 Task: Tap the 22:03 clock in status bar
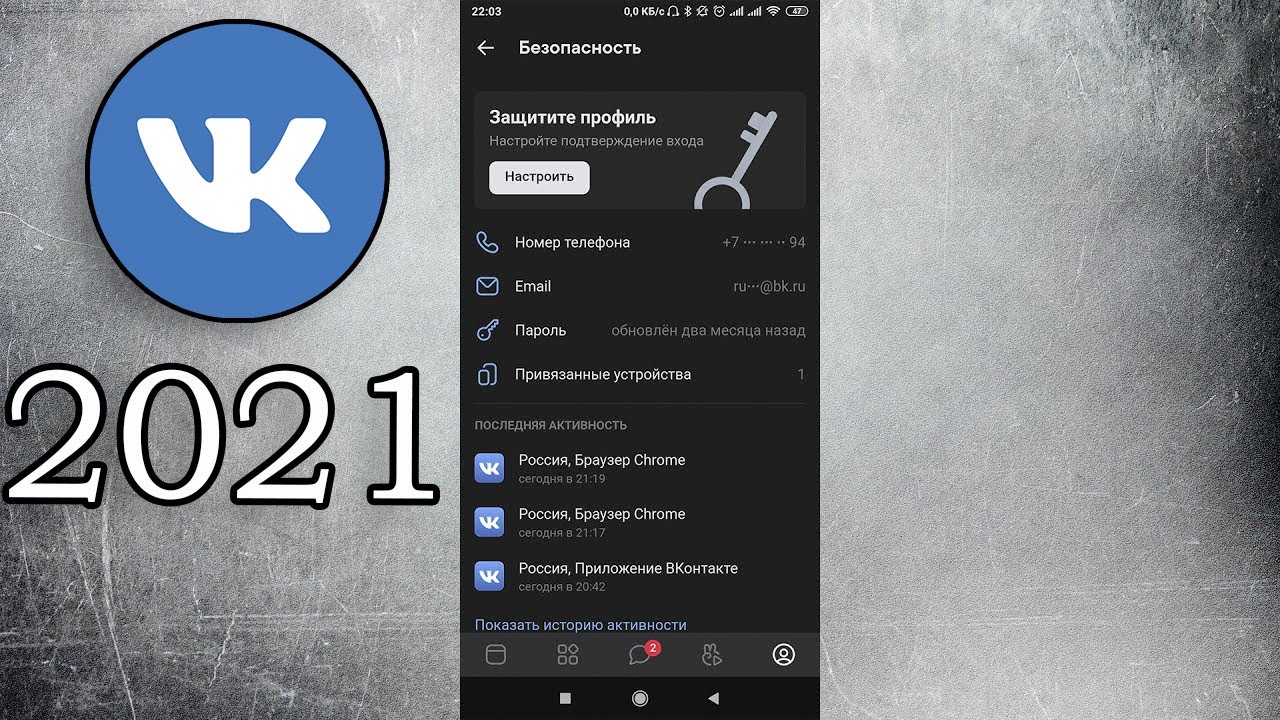486,11
